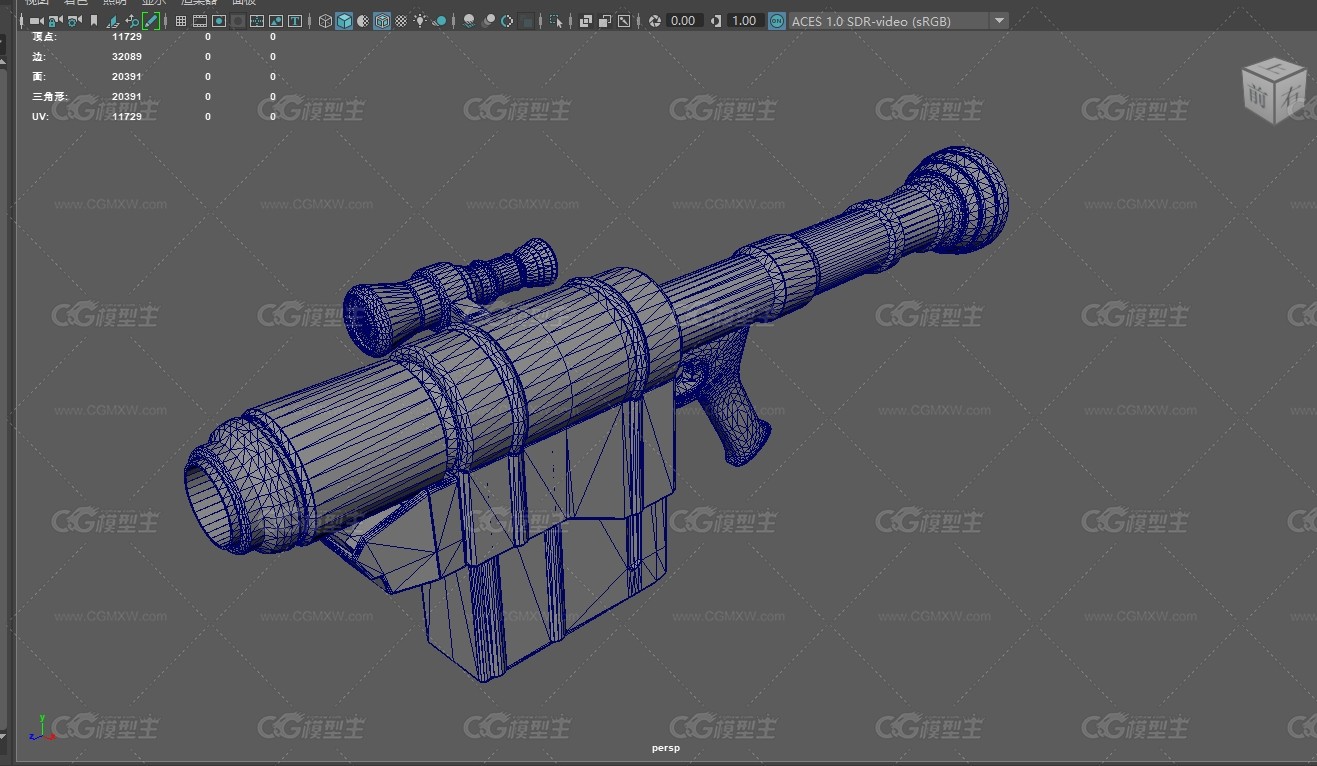Image resolution: width=1317 pixels, height=766 pixels.
Task: Click the View Cube's top face
Action: (x=1275, y=70)
